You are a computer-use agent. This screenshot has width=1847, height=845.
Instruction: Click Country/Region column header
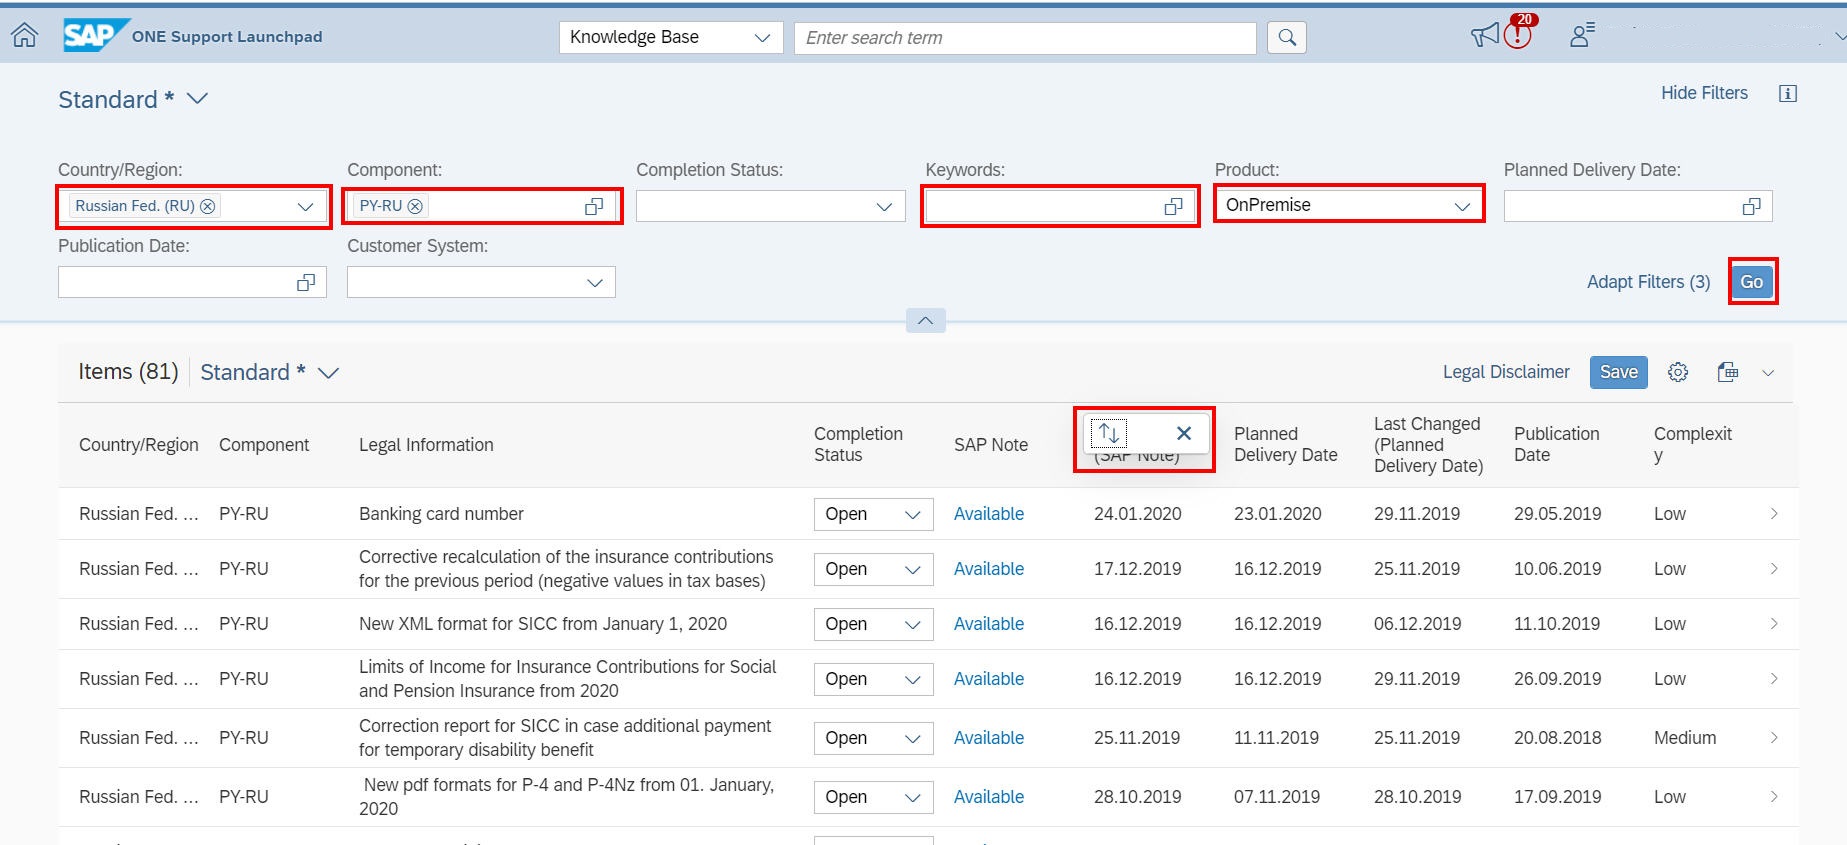tap(139, 445)
